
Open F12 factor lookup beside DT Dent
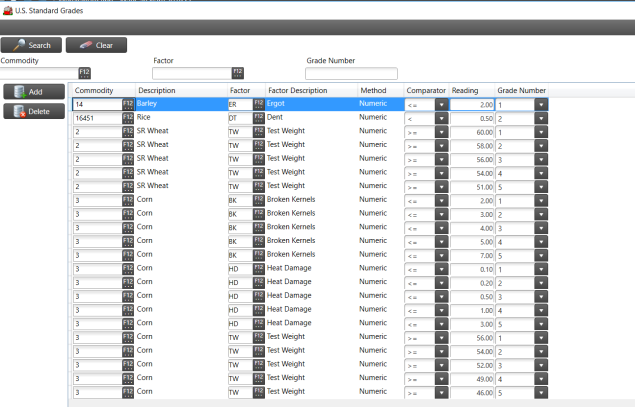pyautogui.click(x=258, y=118)
